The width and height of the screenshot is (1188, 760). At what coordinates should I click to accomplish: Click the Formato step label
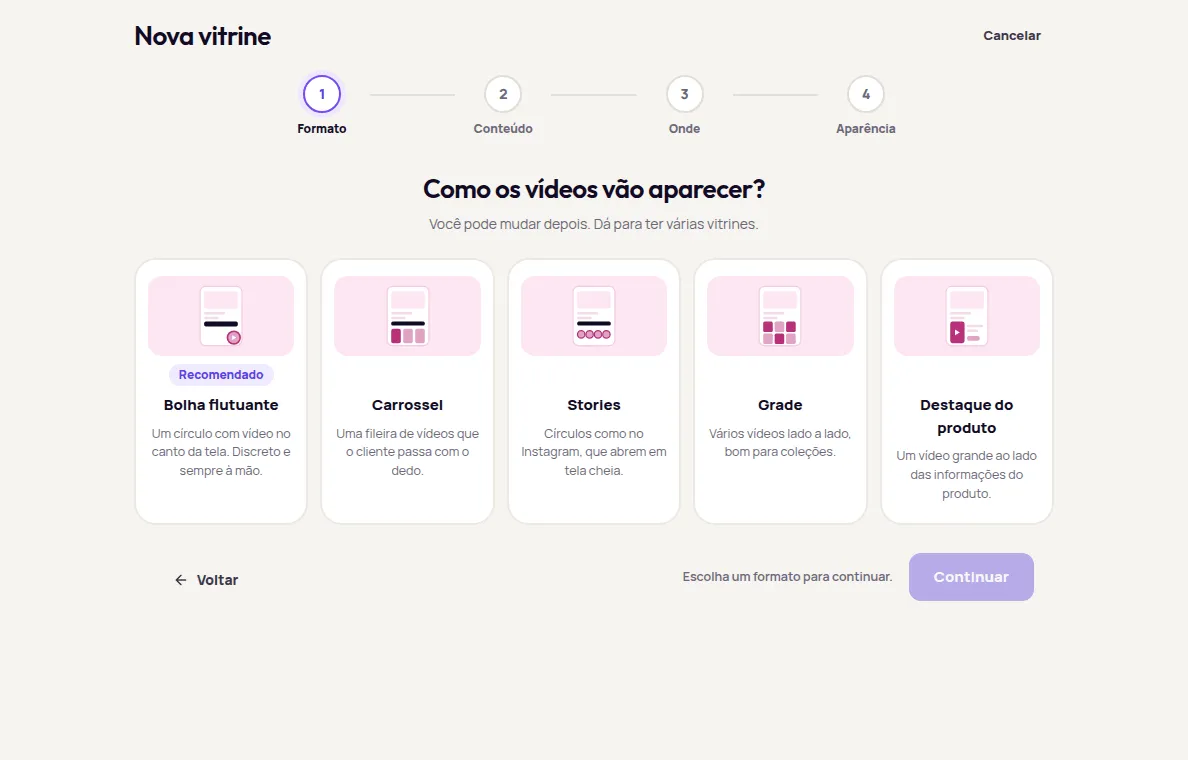pyautogui.click(x=321, y=129)
